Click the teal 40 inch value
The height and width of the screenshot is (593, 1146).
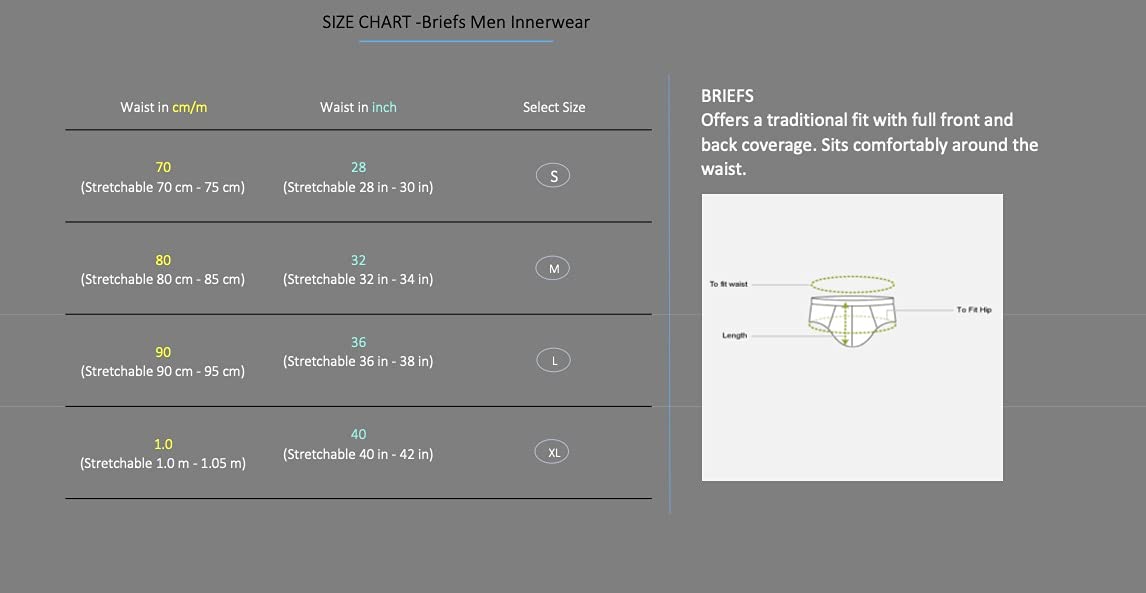[358, 434]
